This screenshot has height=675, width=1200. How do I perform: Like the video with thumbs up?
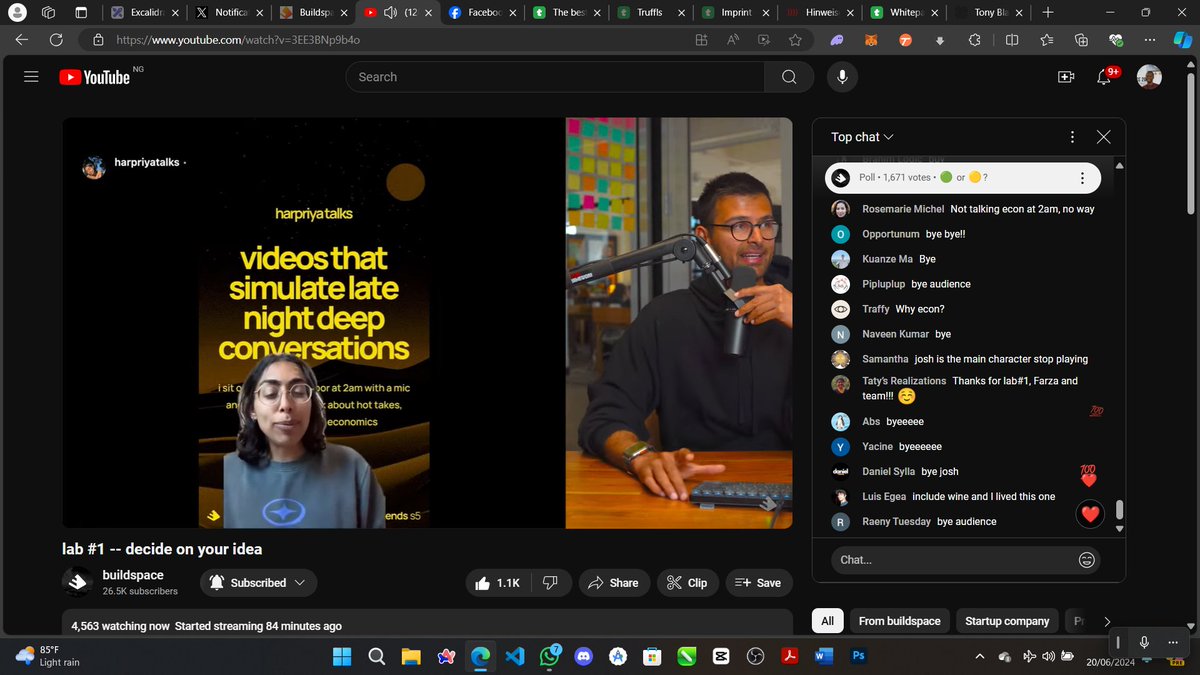tap(497, 583)
